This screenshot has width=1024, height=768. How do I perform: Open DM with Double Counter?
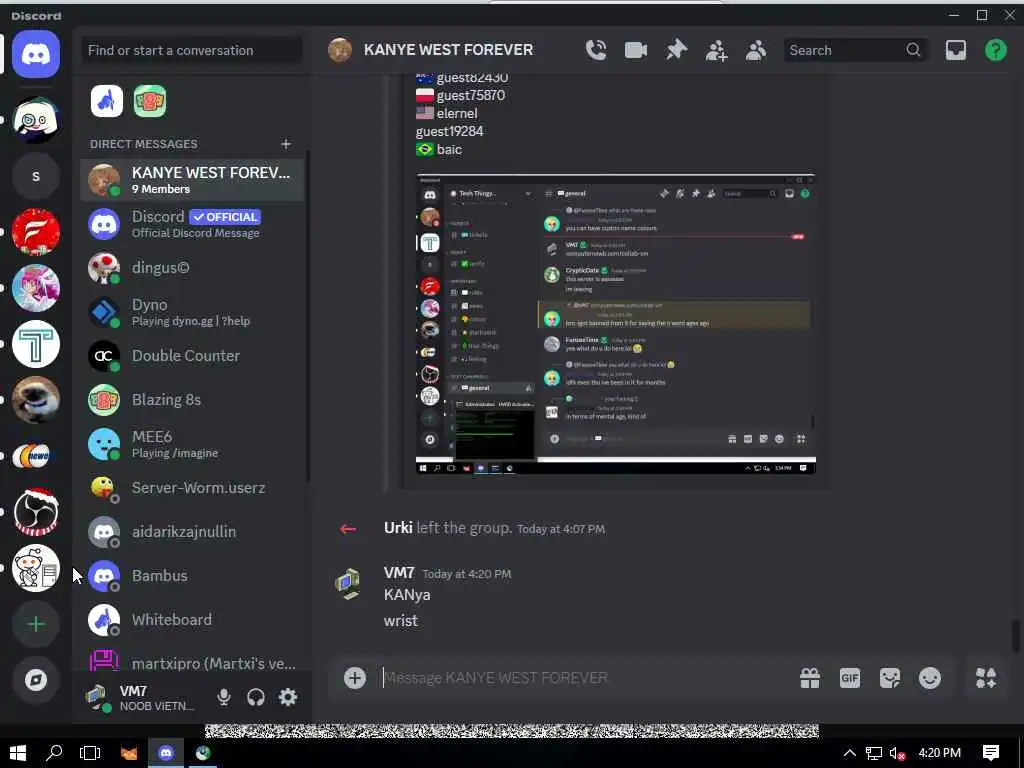[x=193, y=356]
